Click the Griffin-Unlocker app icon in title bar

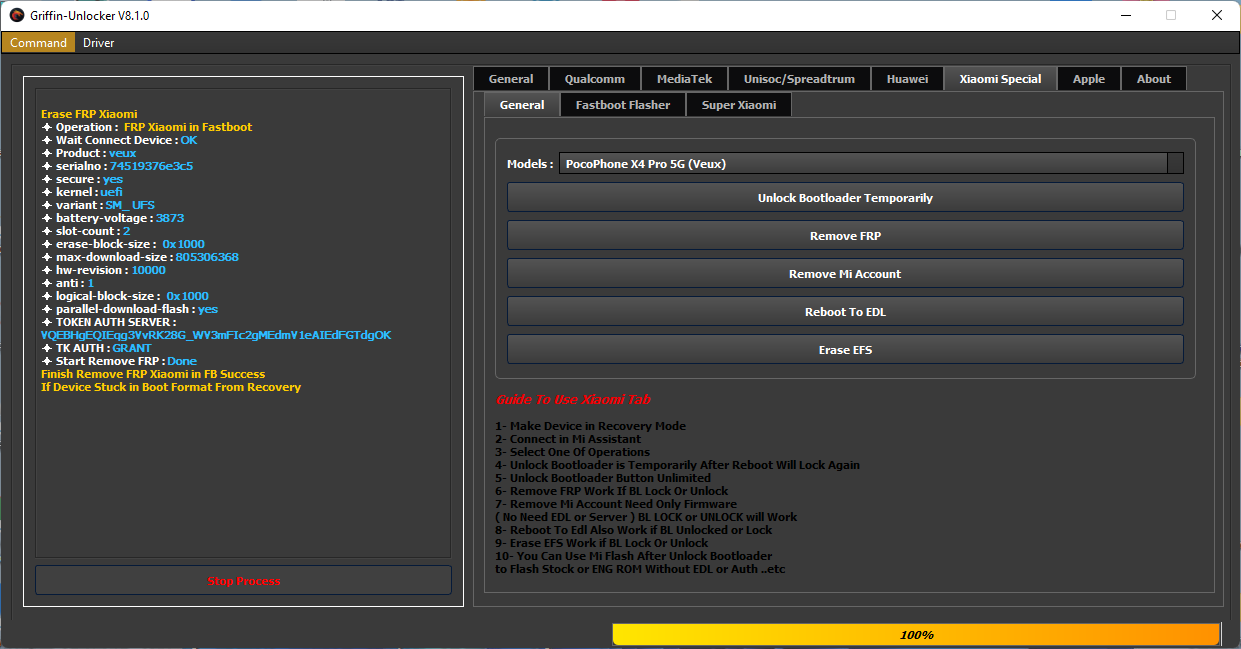pyautogui.click(x=16, y=15)
